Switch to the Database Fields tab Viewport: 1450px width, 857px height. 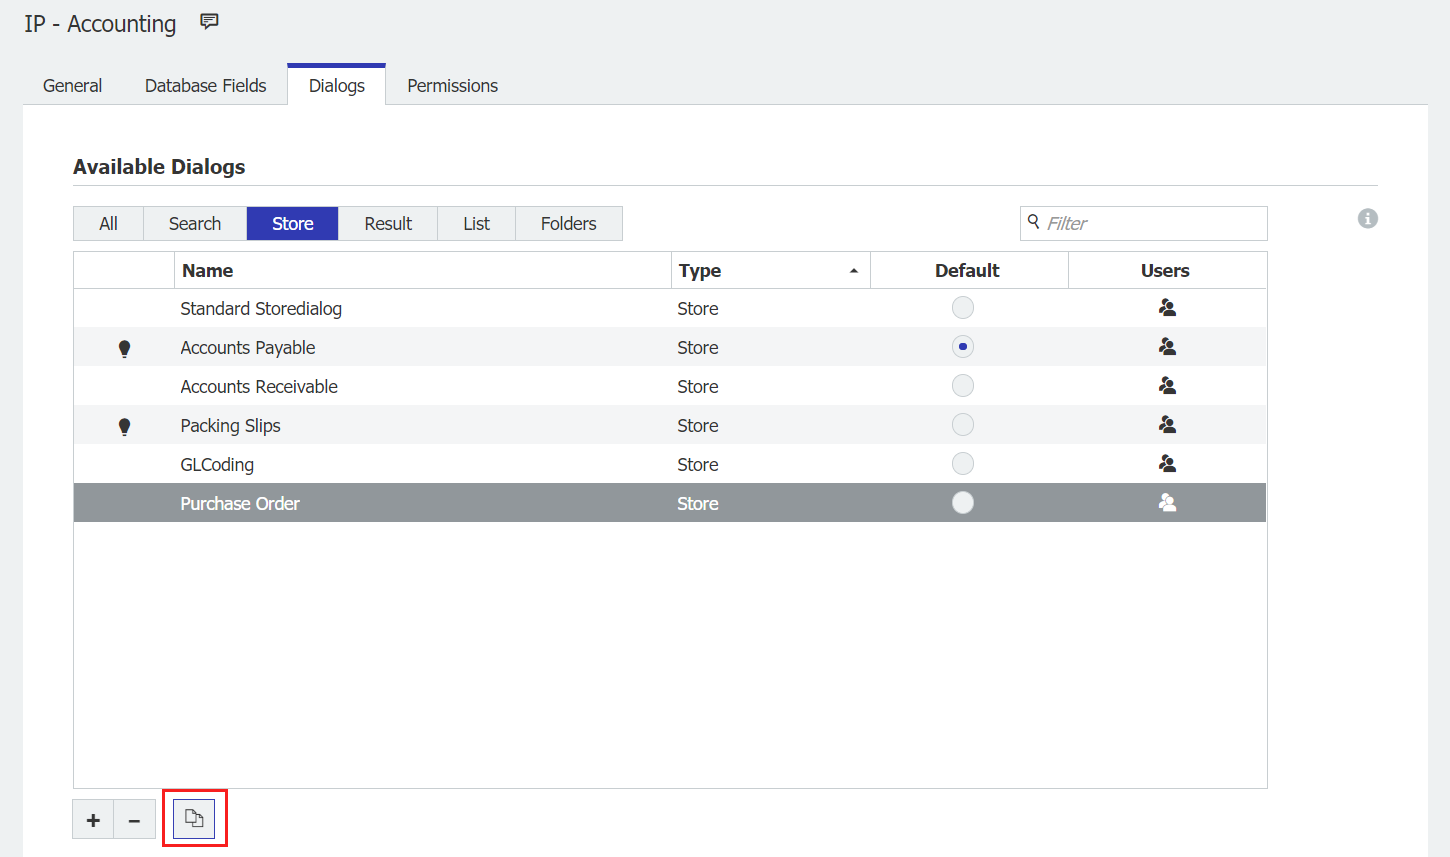[205, 86]
